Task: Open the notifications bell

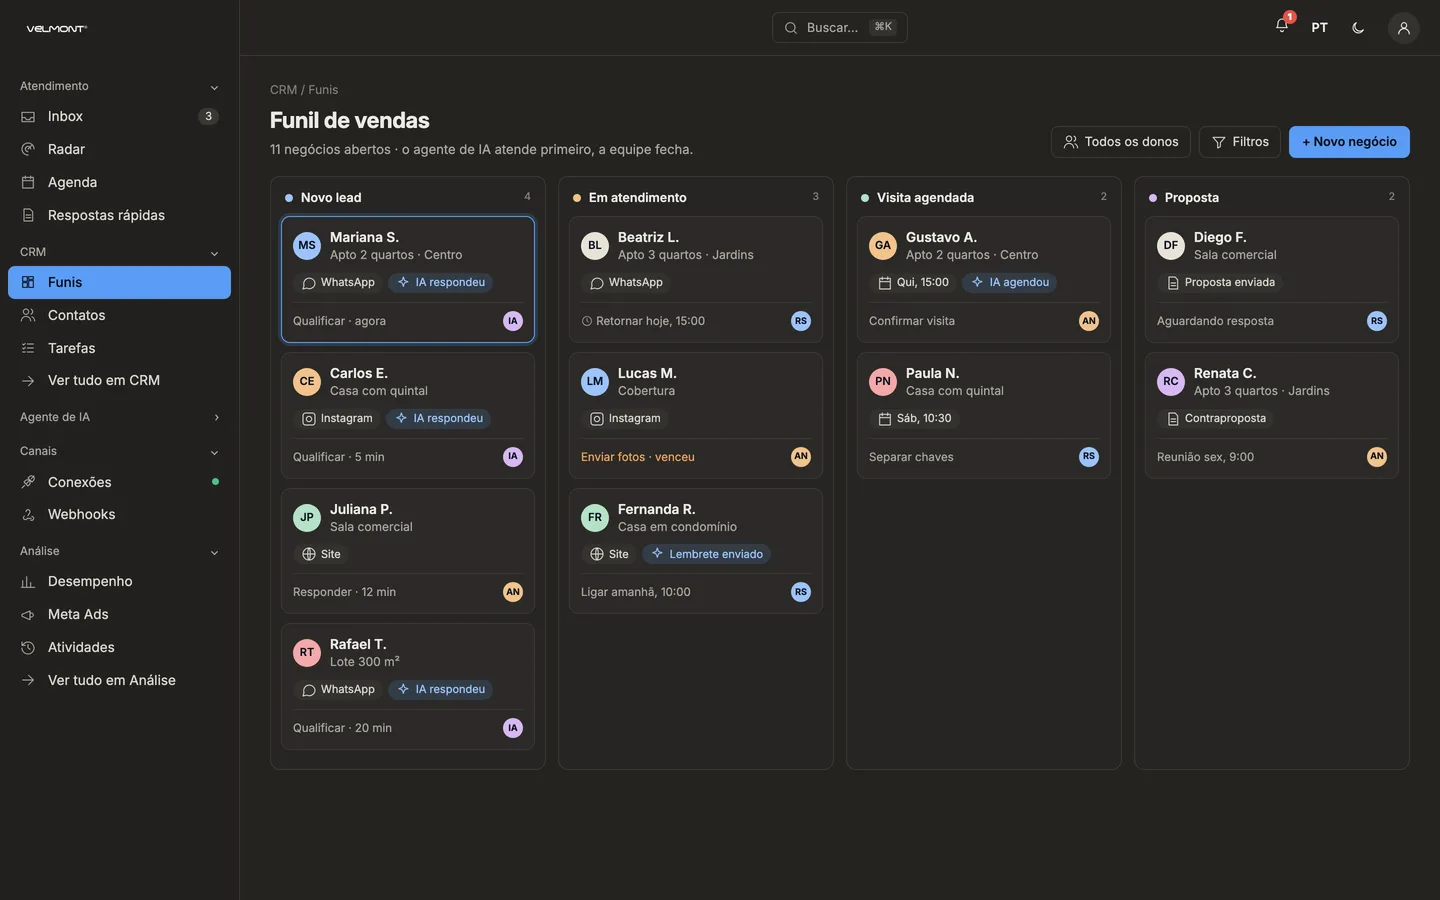Action: tap(1282, 27)
